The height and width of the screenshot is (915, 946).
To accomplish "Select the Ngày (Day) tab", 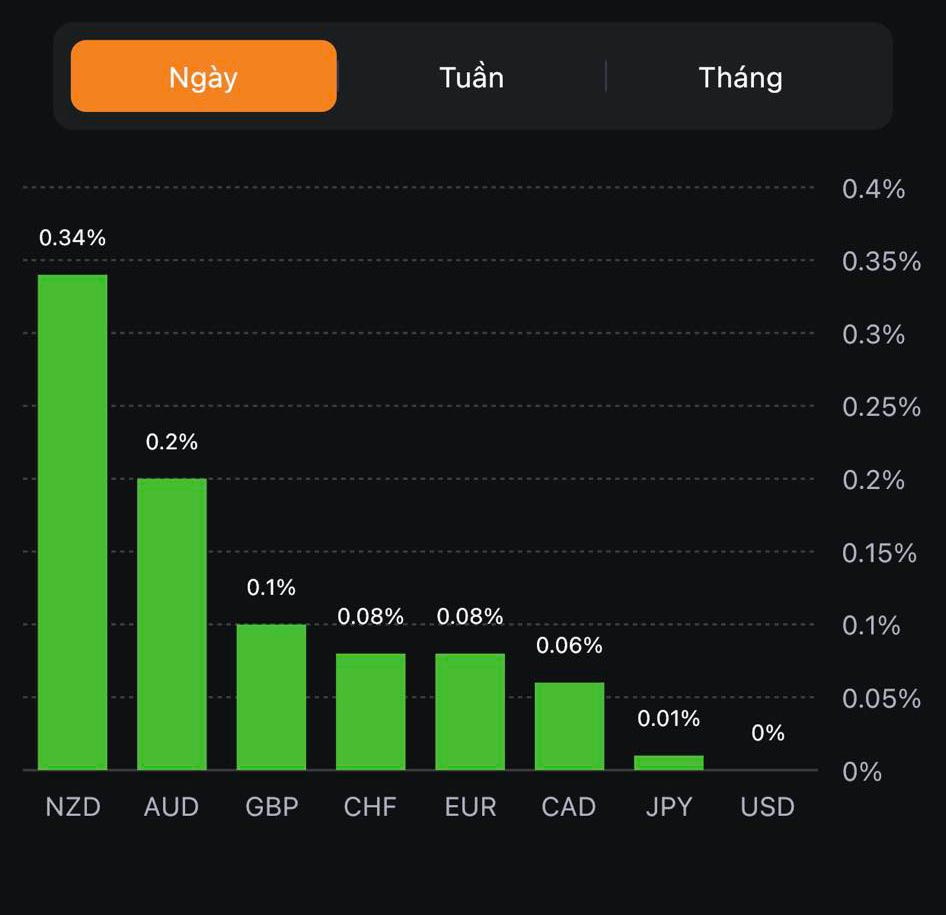I will (x=204, y=77).
